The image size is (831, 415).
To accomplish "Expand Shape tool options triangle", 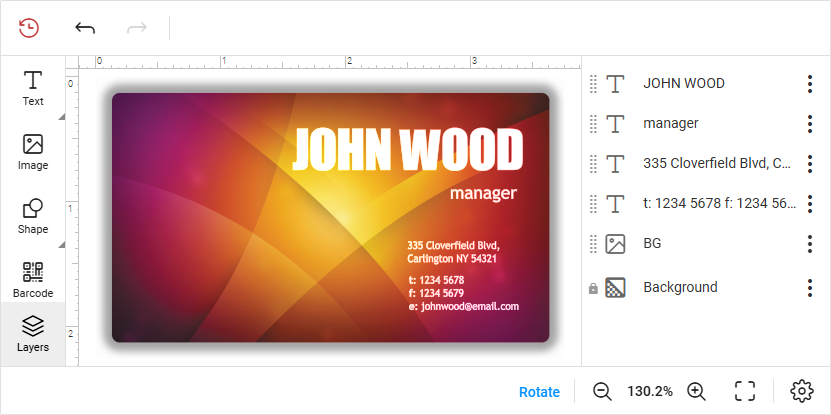I will (61, 244).
